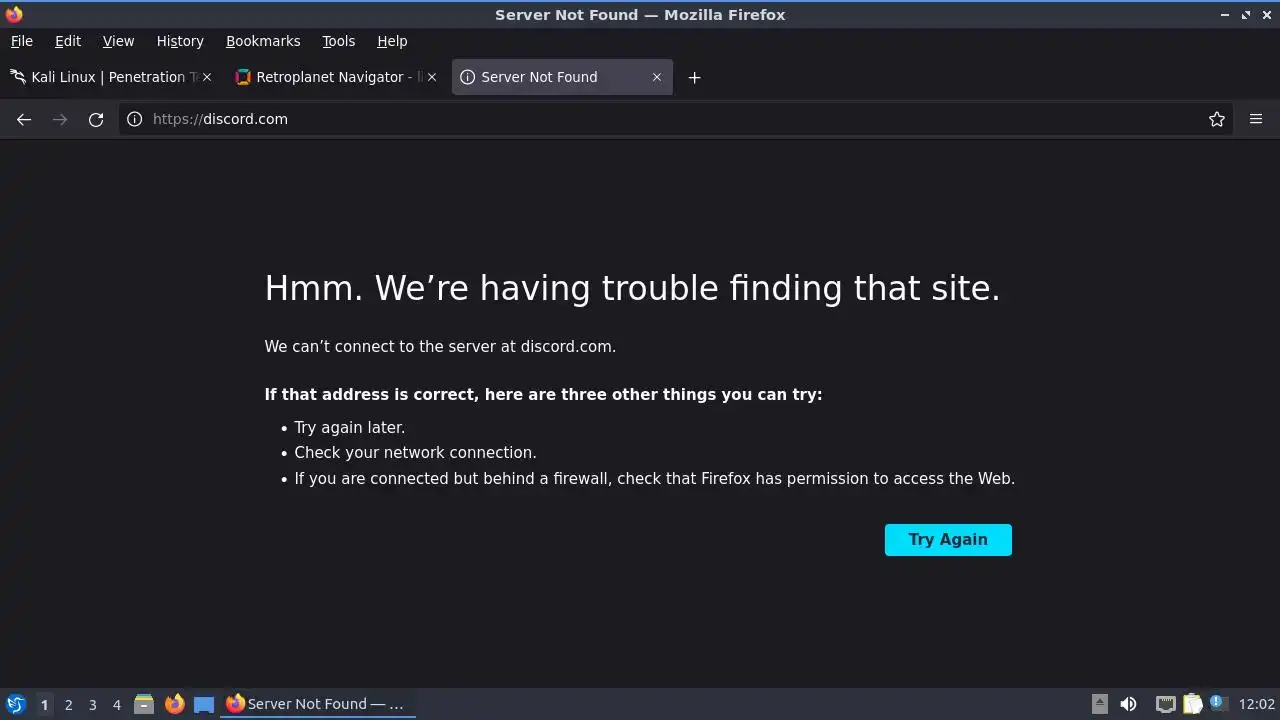
Task: Go back to the previous page
Action: (24, 119)
